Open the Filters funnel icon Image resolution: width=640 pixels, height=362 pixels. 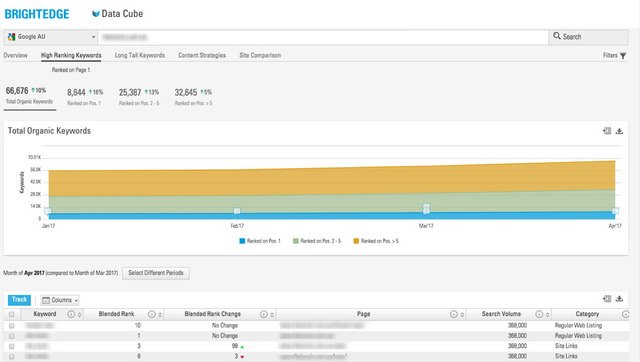[623, 56]
